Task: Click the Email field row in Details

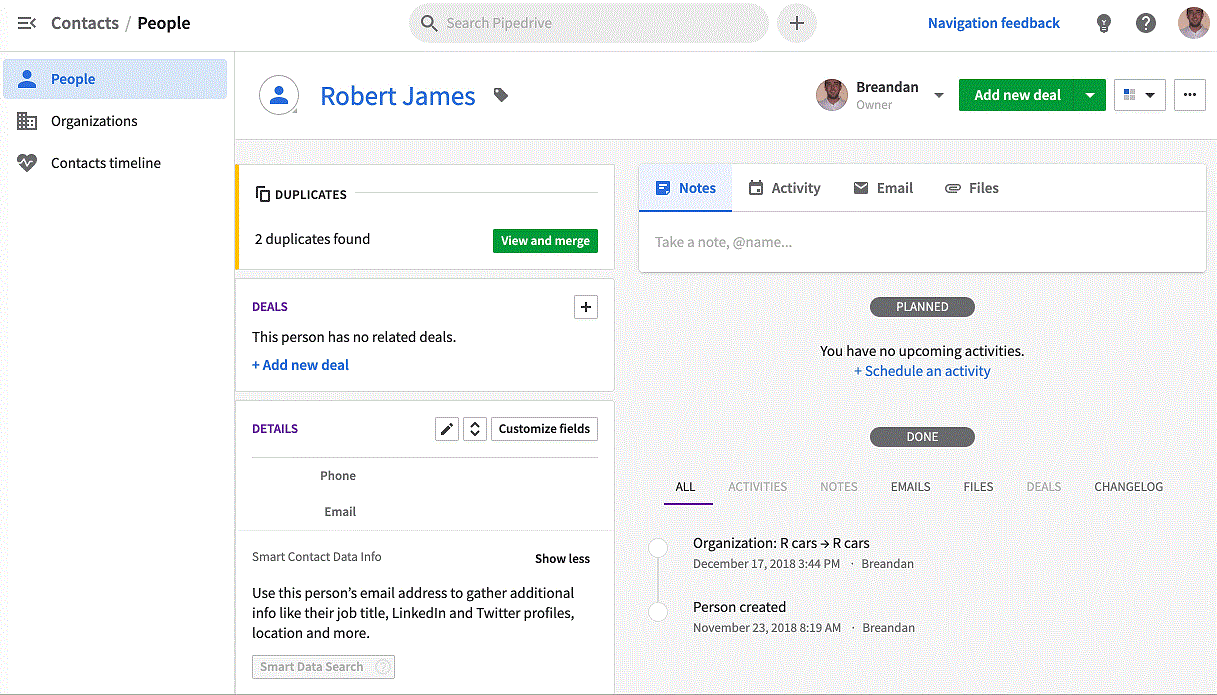Action: point(425,512)
